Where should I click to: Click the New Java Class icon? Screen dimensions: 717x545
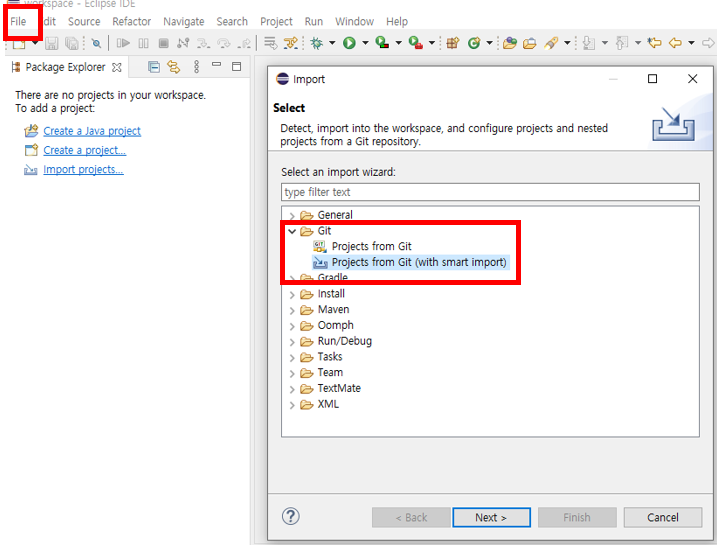pyautogui.click(x=474, y=43)
